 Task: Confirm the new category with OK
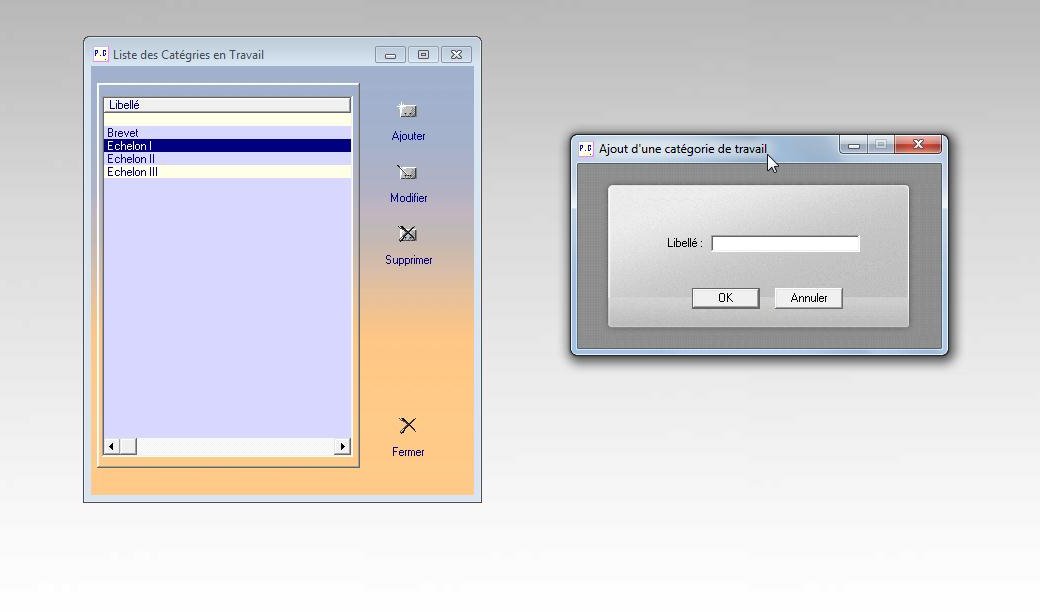tap(725, 298)
